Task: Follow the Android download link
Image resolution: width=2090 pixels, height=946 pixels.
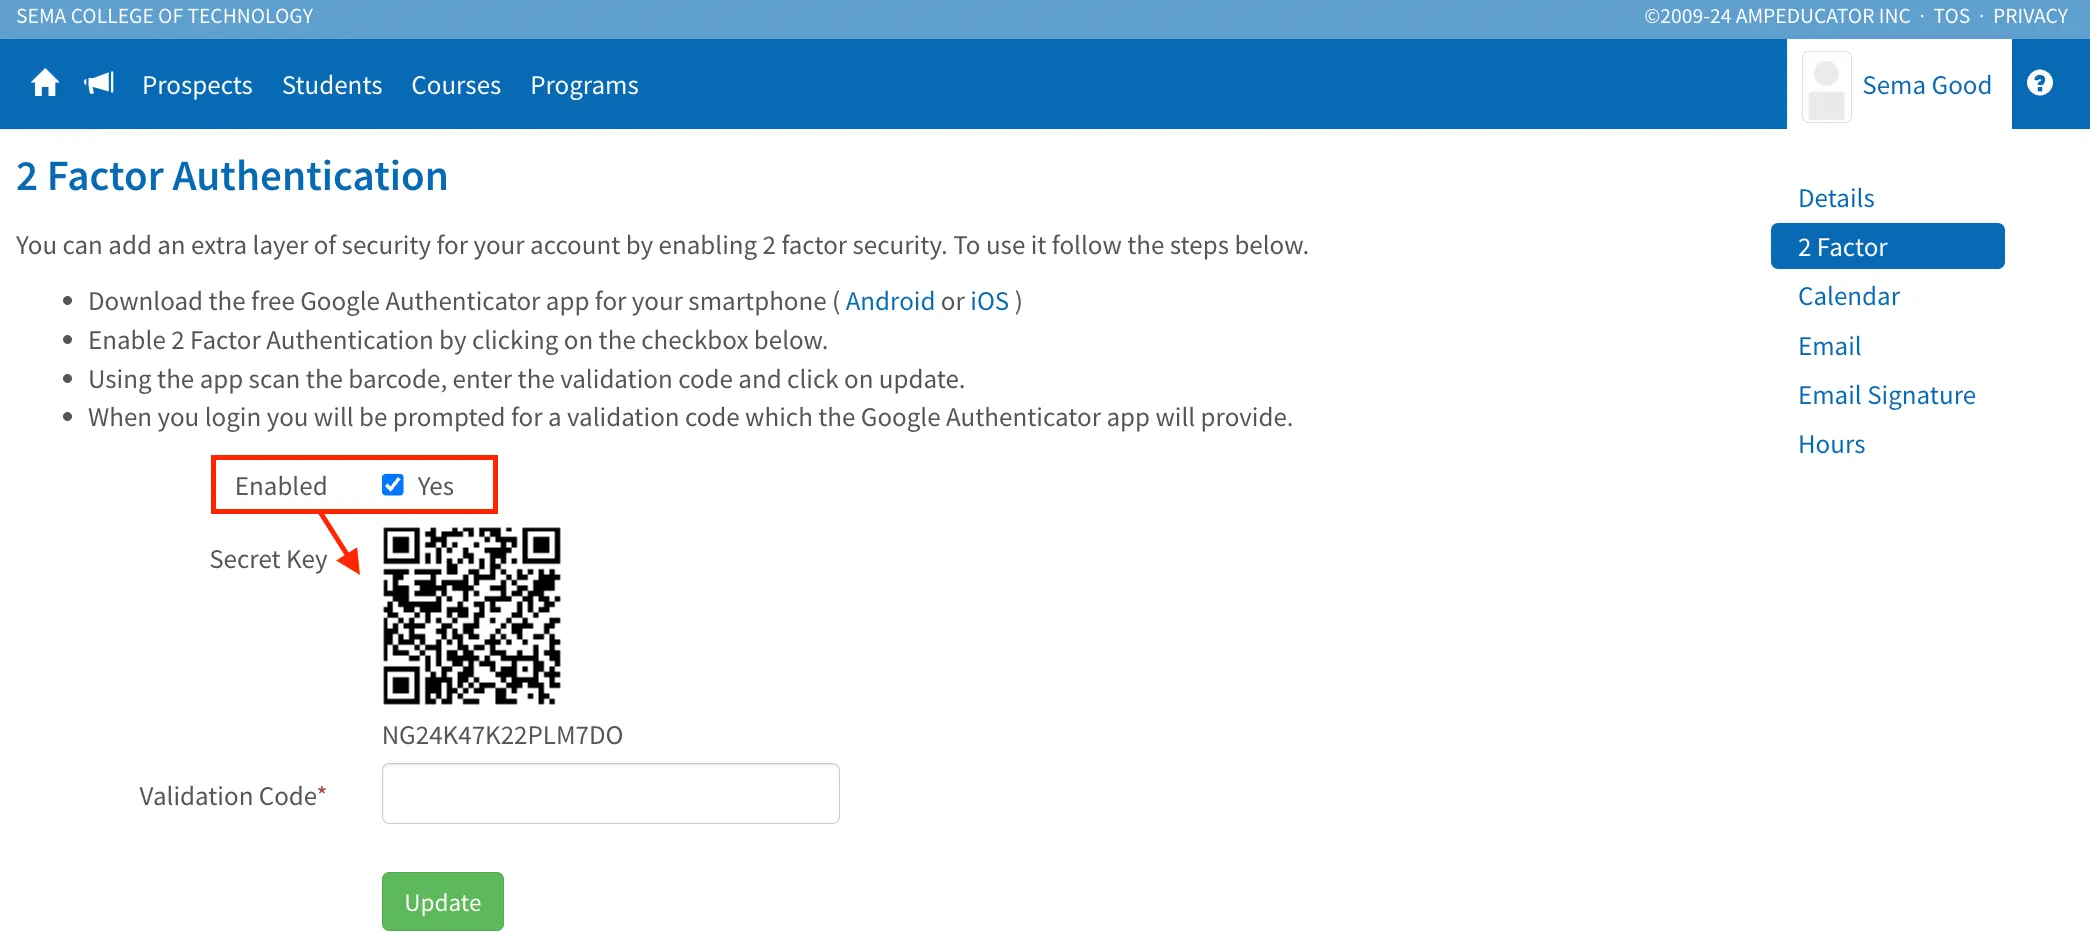Action: 890,301
